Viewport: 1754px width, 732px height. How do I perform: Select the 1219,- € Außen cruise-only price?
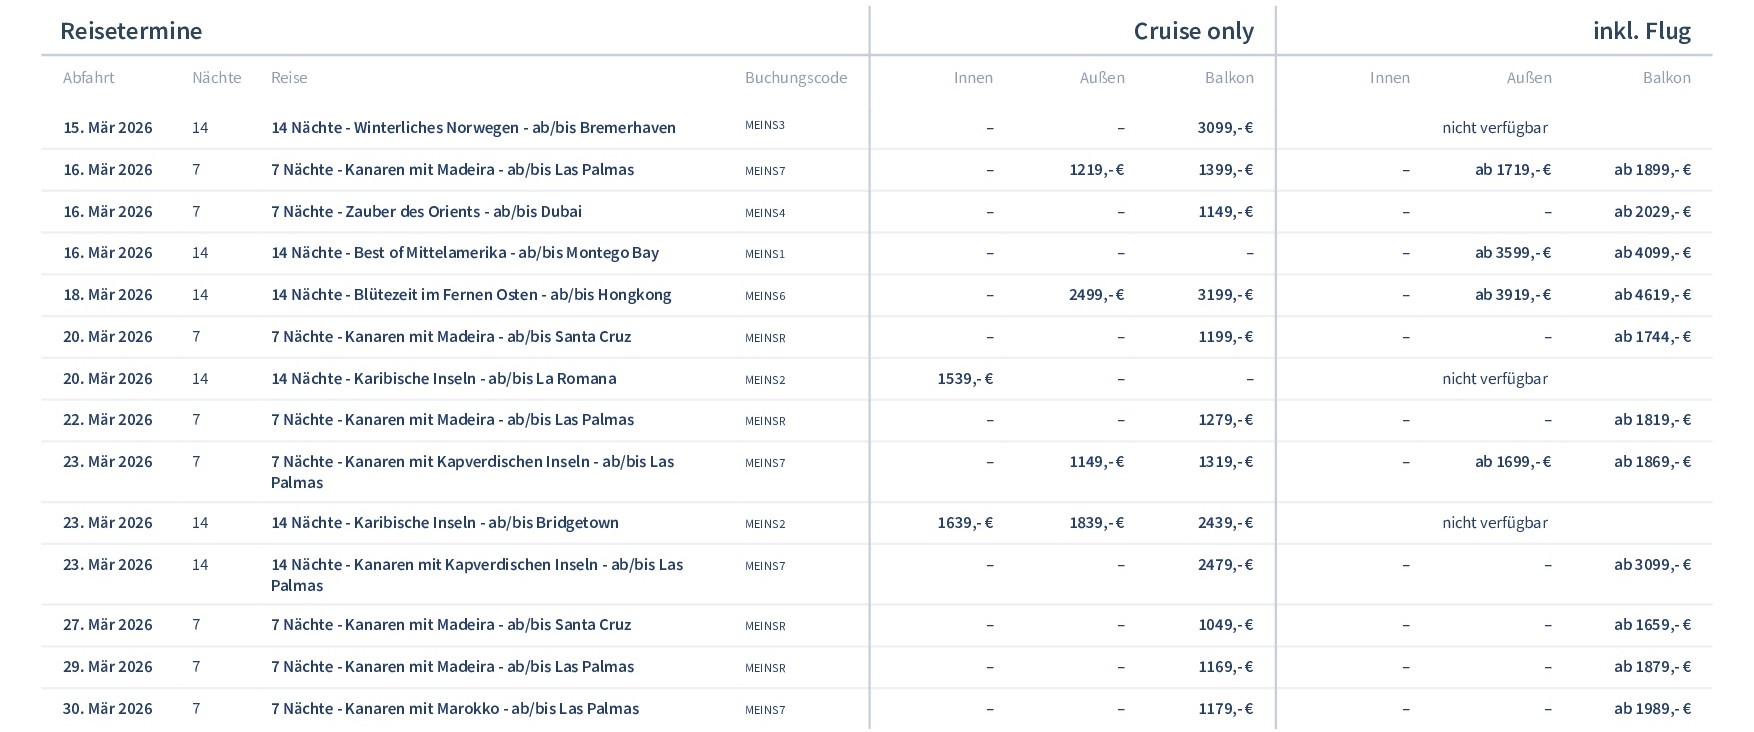[1096, 170]
